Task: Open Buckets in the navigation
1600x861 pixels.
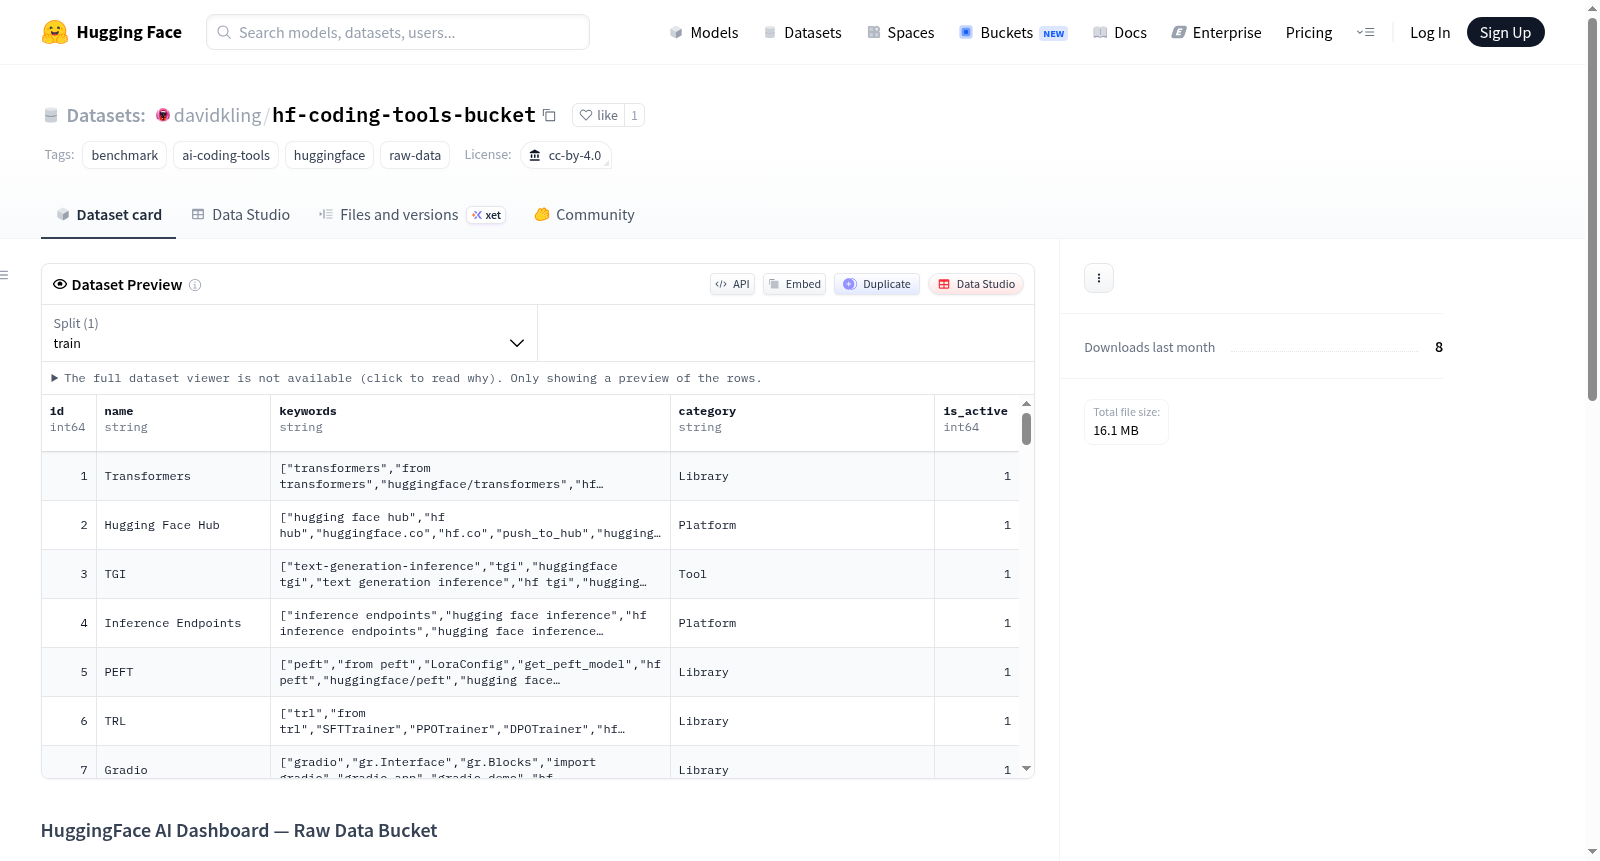Action: pyautogui.click(x=1013, y=32)
